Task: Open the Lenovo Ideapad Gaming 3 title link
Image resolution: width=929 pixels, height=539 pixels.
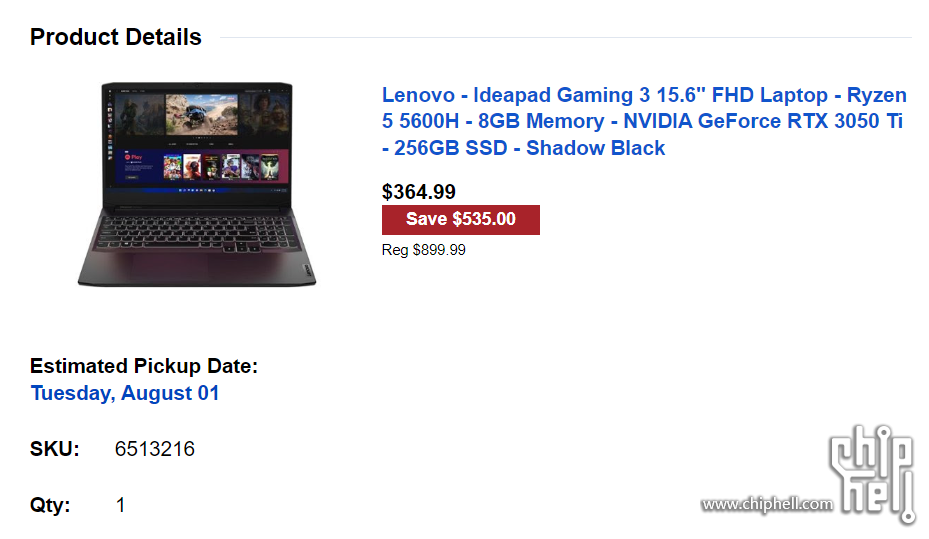Action: pyautogui.click(x=644, y=121)
